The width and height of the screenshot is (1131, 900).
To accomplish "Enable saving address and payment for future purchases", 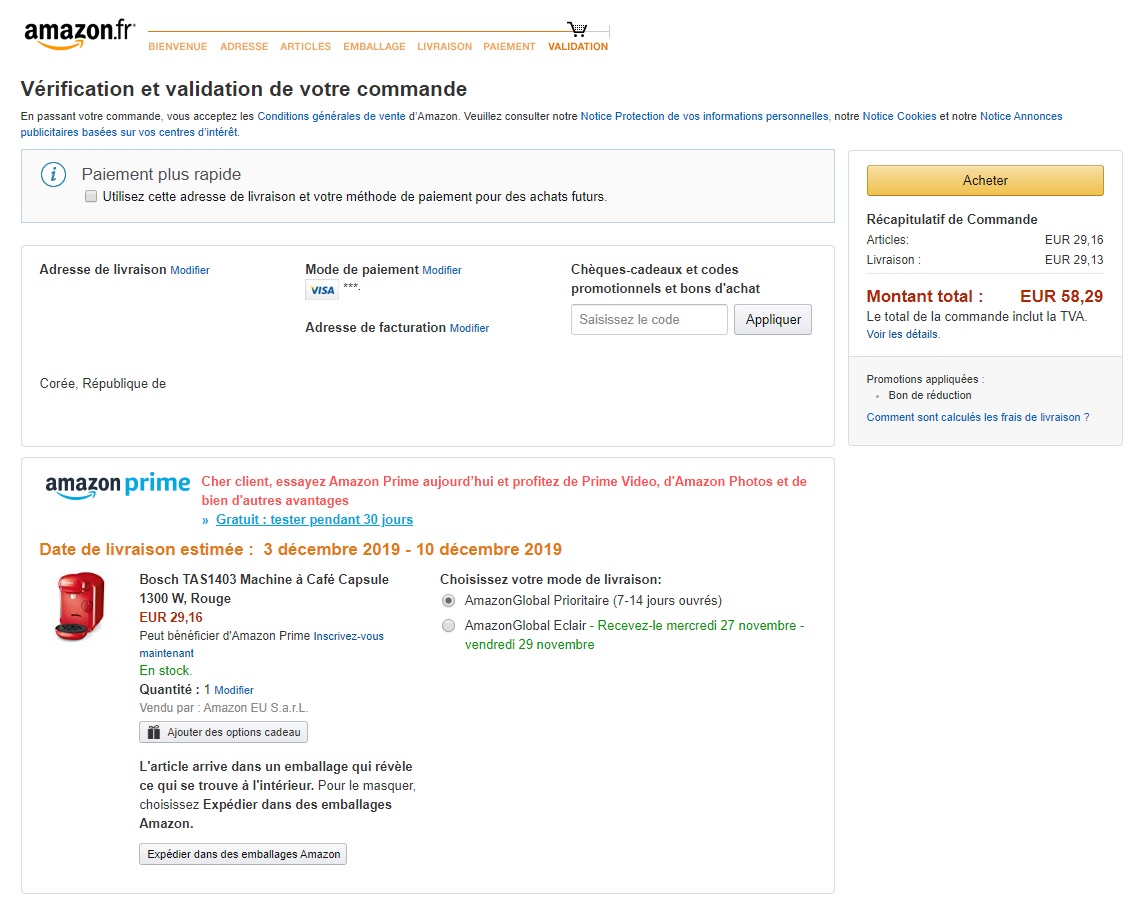I will point(91,197).
